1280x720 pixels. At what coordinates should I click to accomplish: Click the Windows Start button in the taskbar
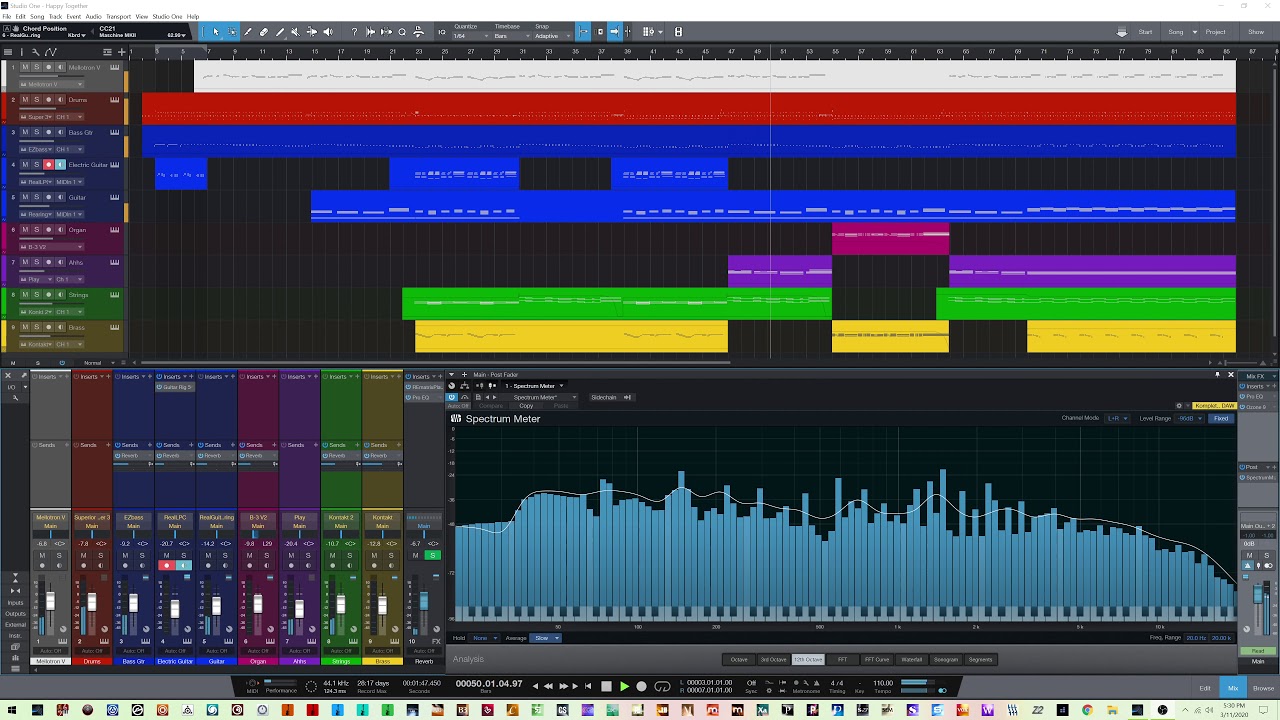[11, 711]
